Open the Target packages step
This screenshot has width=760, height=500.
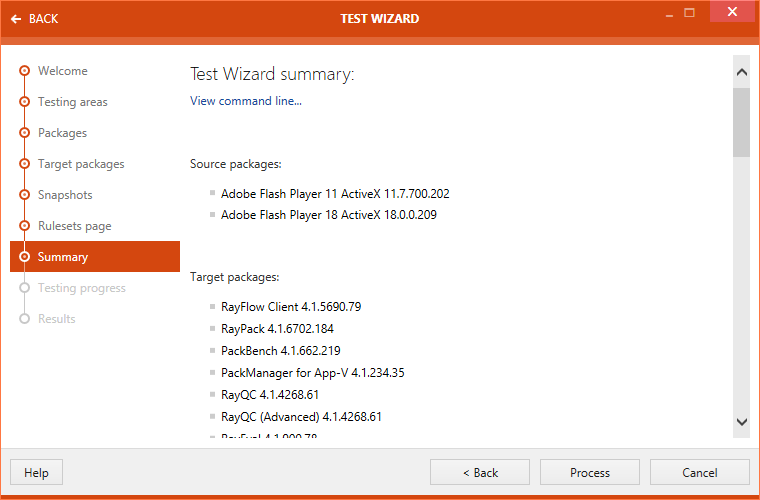(x=81, y=164)
